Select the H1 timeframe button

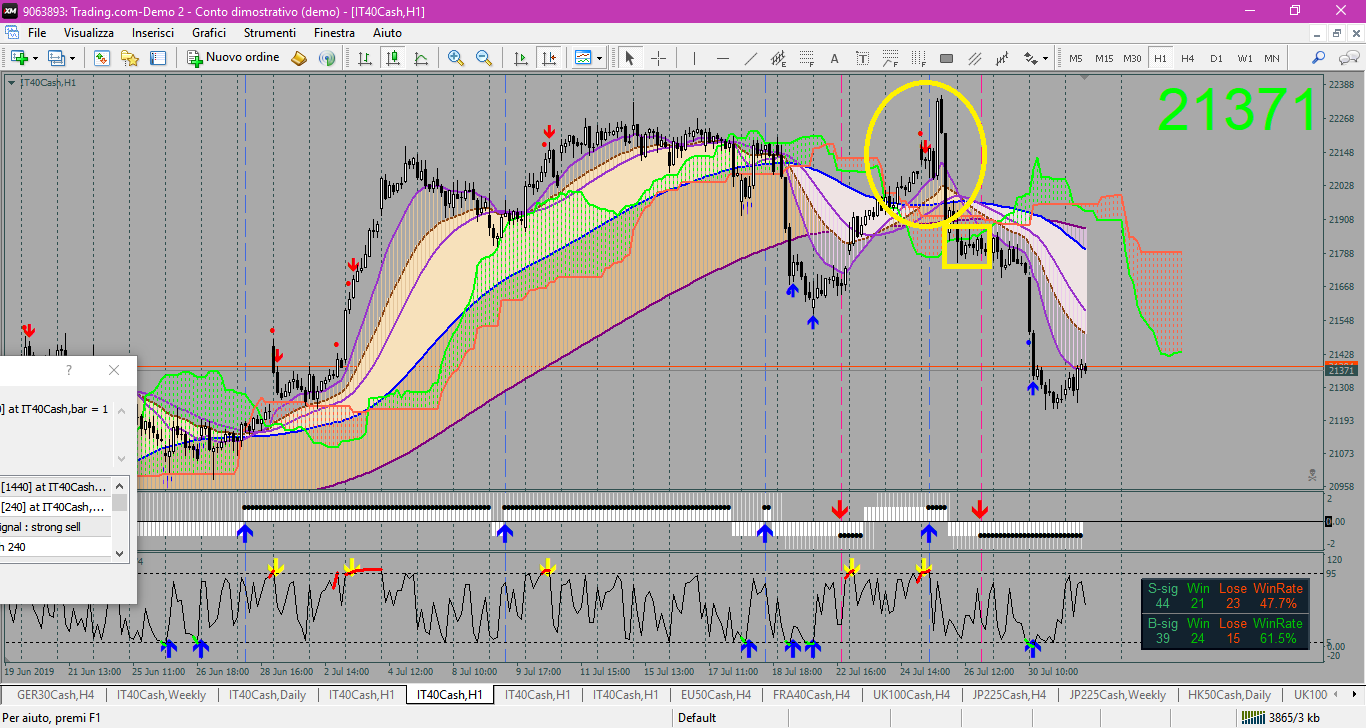1160,58
